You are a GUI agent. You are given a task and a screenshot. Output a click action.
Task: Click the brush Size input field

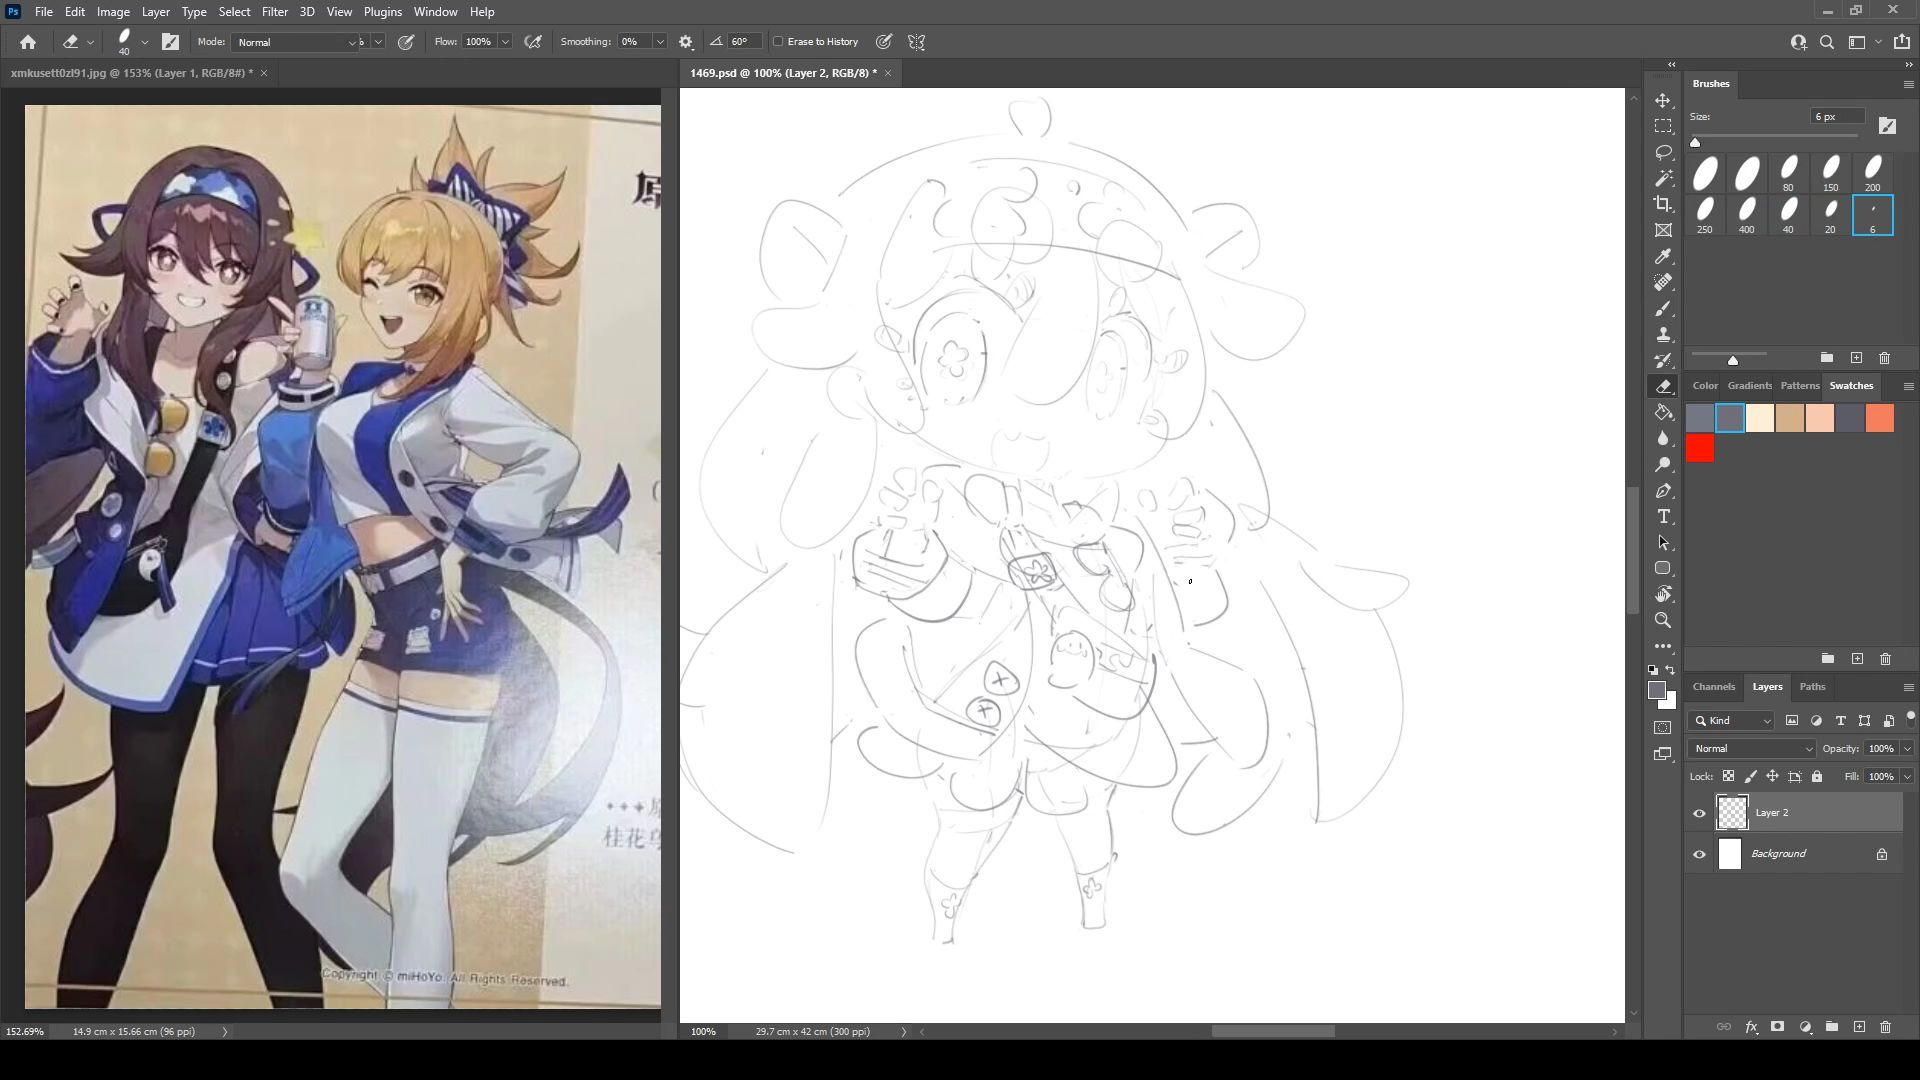[x=1838, y=117]
